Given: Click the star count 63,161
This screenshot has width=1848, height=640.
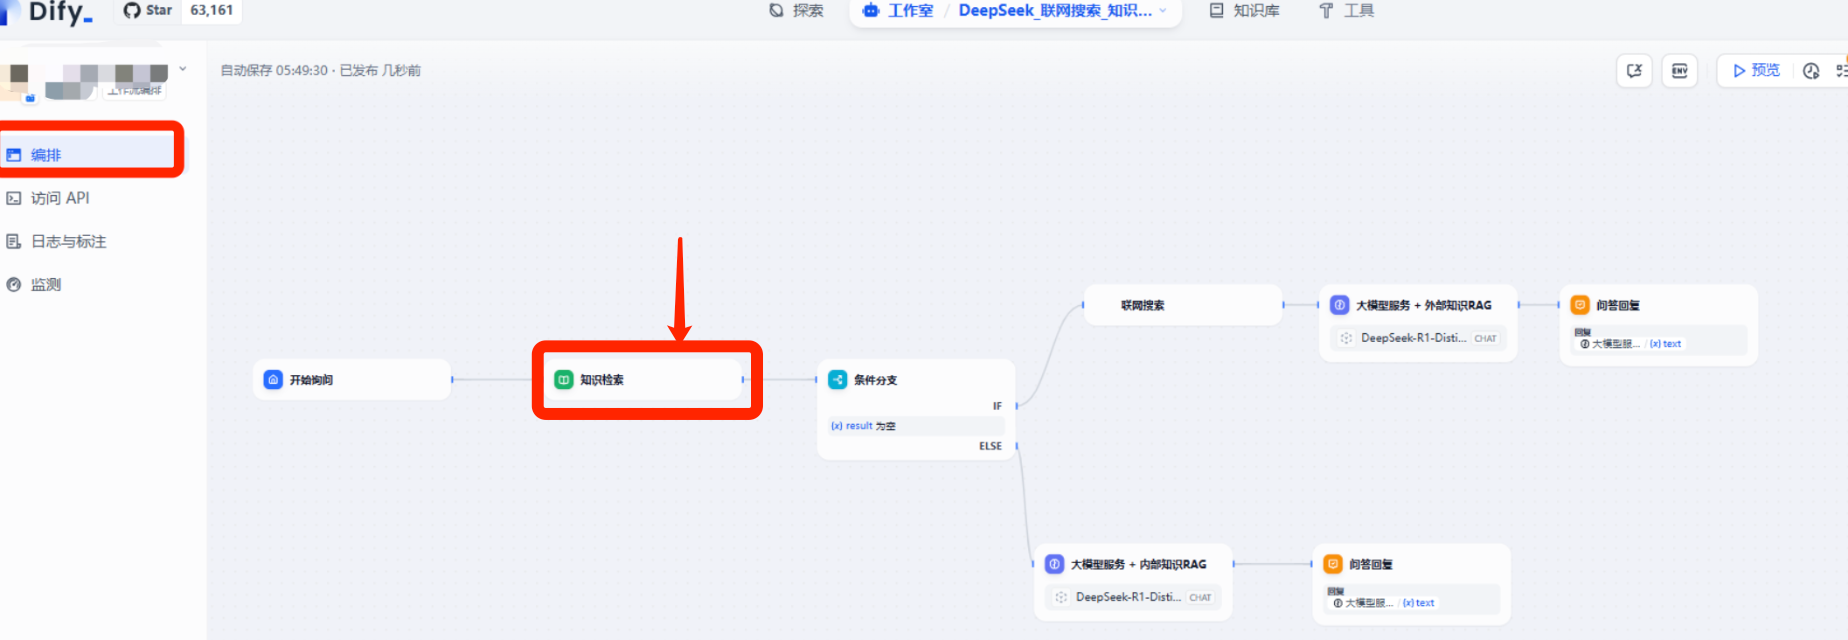Looking at the screenshot, I should tap(211, 10).
